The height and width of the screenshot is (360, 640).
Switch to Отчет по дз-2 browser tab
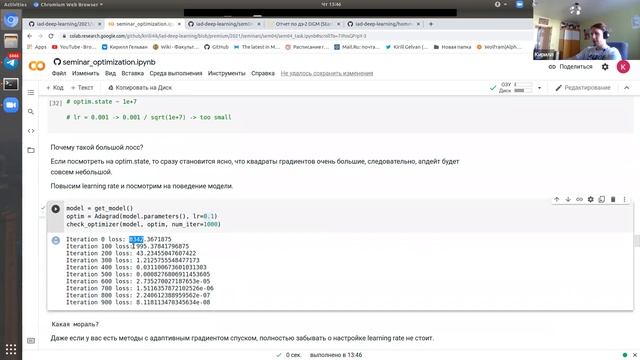tap(303, 24)
